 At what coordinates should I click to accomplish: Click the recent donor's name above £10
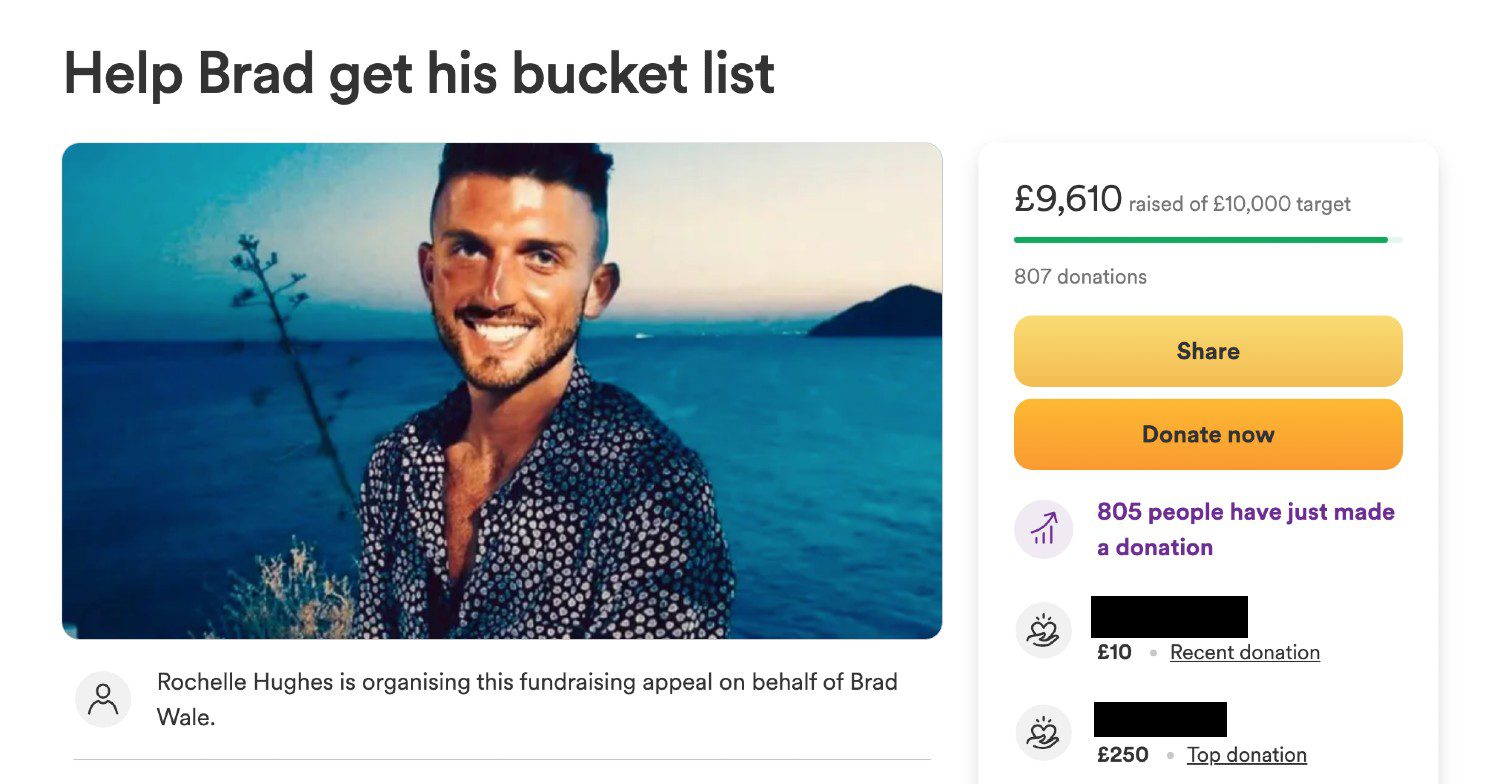[x=1169, y=616]
